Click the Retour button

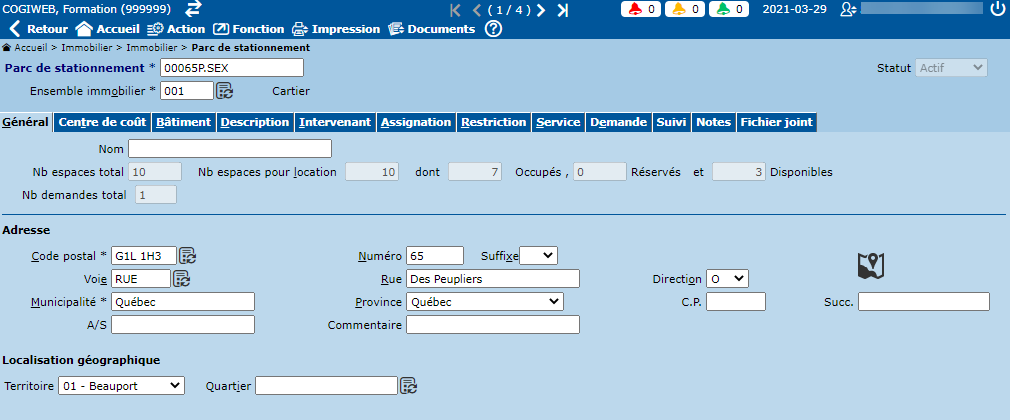[x=39, y=29]
